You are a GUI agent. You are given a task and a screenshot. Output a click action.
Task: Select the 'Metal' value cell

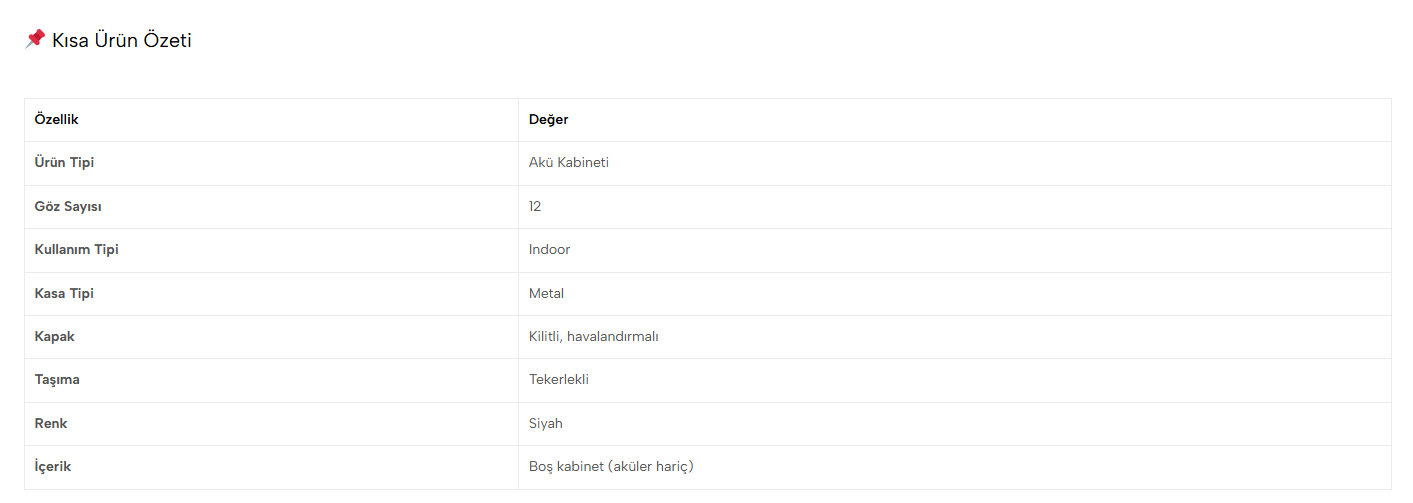pyautogui.click(x=546, y=294)
